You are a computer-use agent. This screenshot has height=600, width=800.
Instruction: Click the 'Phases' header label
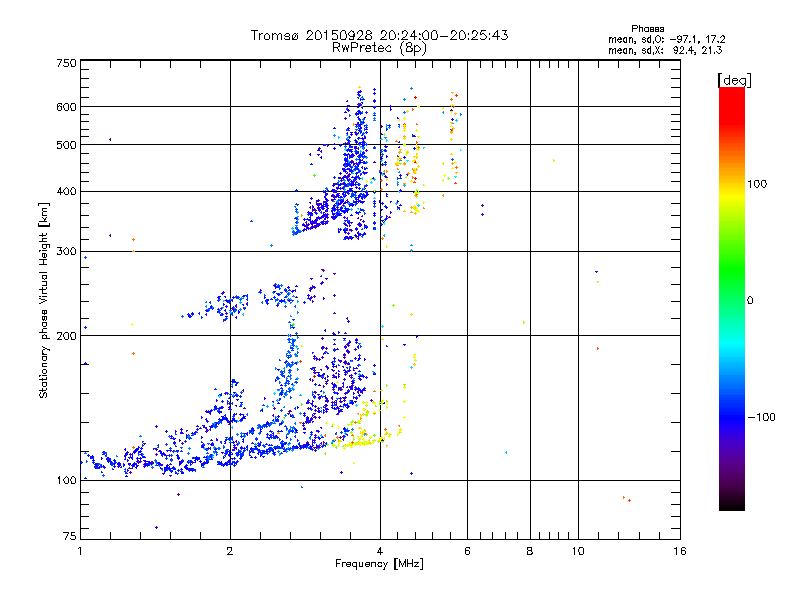point(647,29)
